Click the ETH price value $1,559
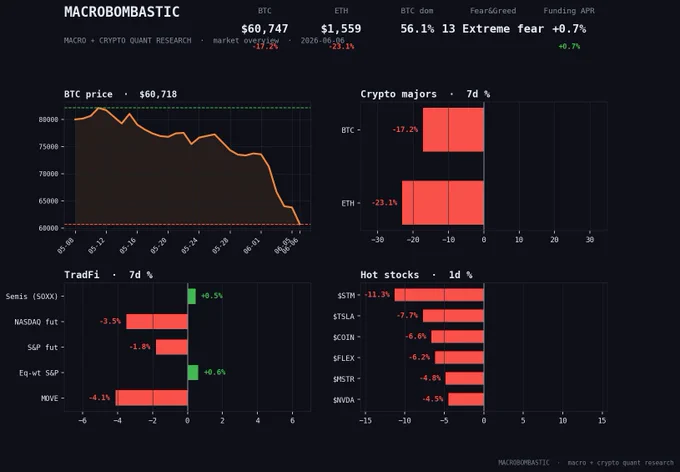 [341, 29]
